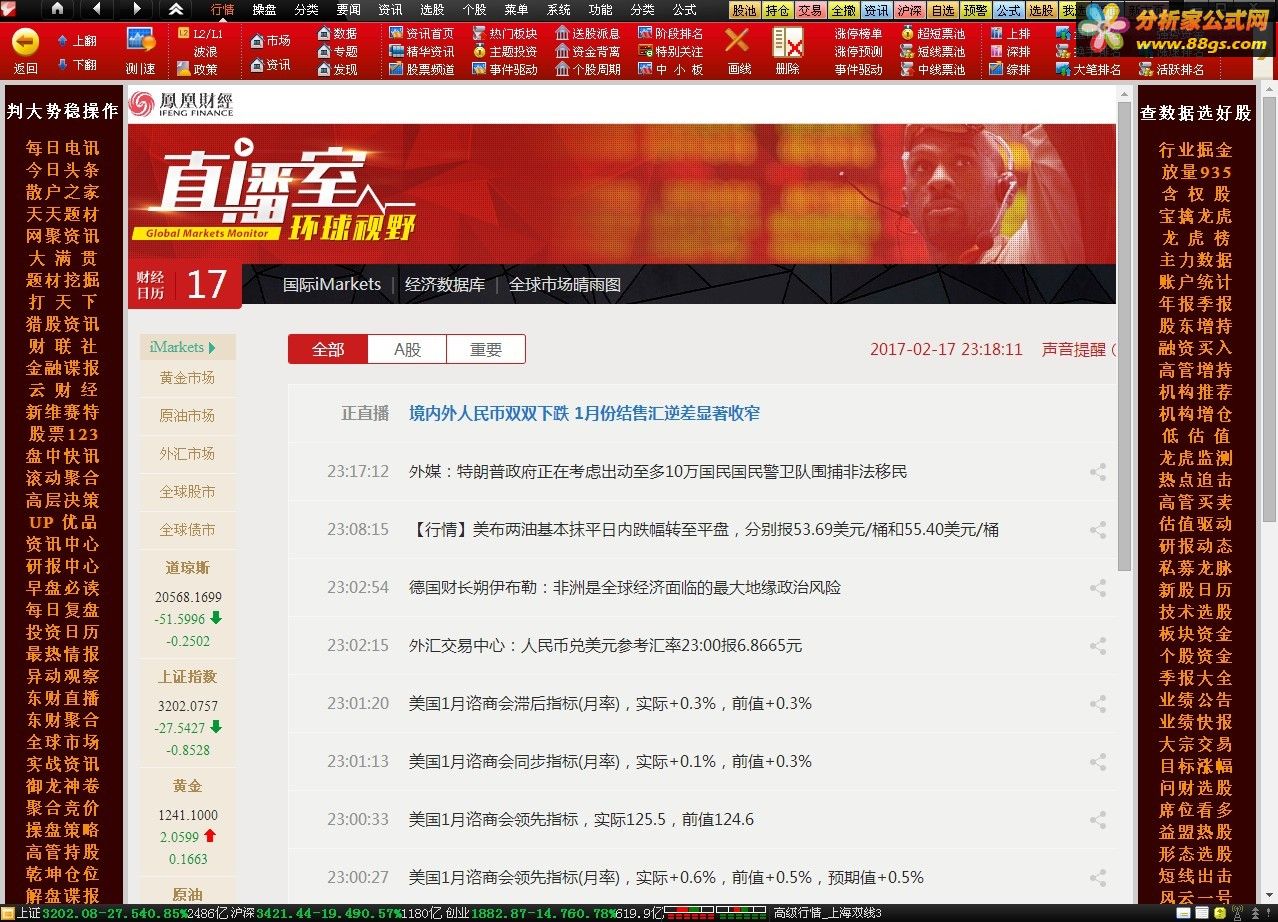Open the 系统 menu
Viewport: 1278px width, 922px height.
coord(558,10)
